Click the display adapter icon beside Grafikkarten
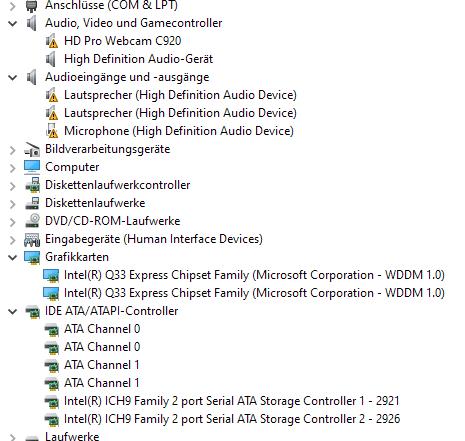 [x=32, y=257]
